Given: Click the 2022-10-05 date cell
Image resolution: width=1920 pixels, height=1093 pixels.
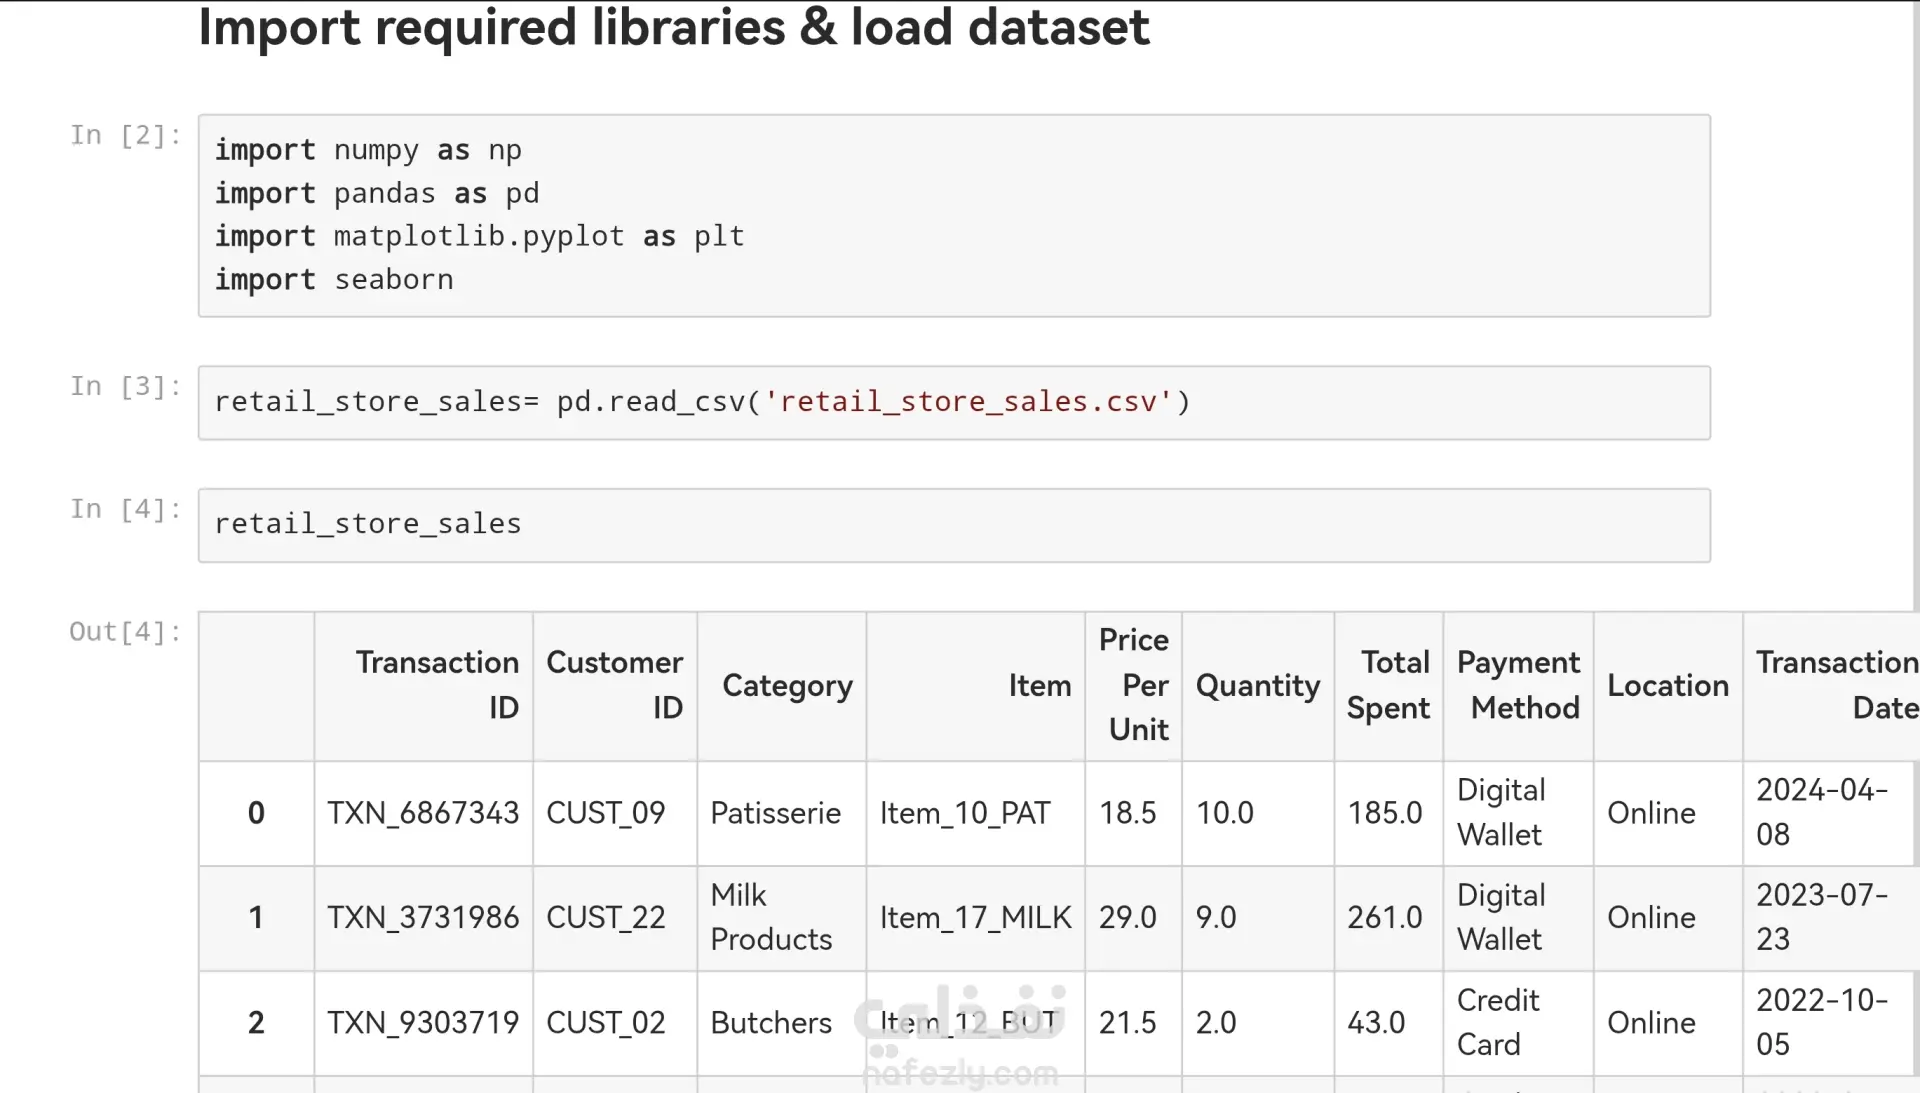Looking at the screenshot, I should click(1832, 1023).
